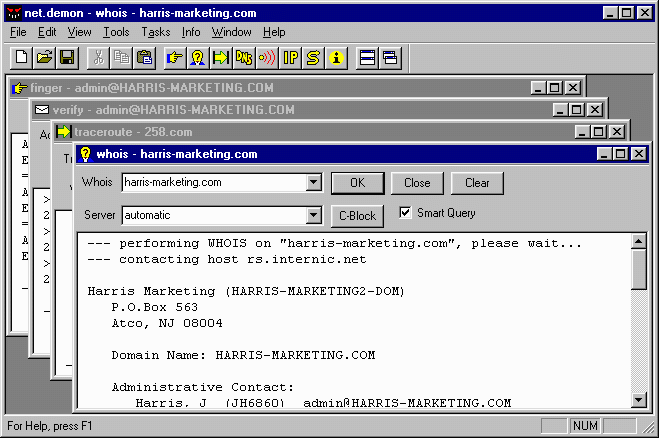Image resolution: width=659 pixels, height=438 pixels.
Task: Click the Save floppy disk icon
Action: (x=67, y=58)
